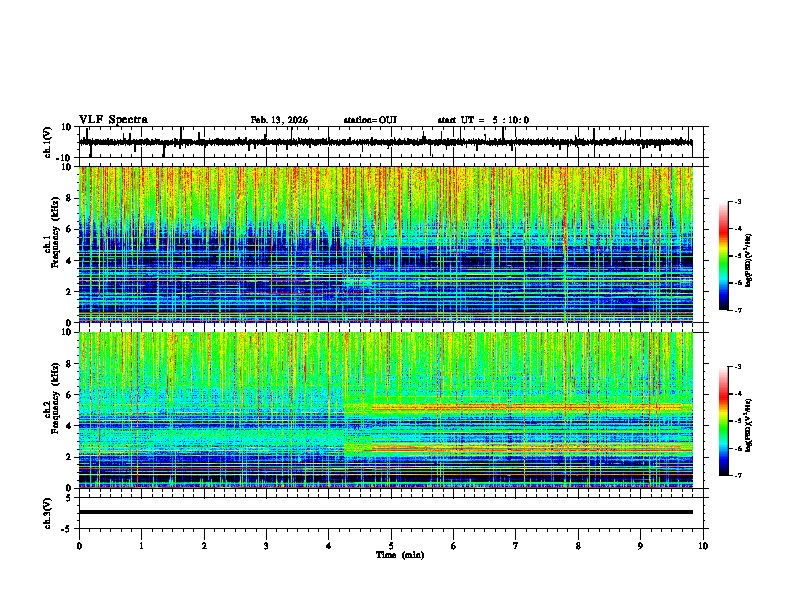Click the "-7" label on the ch.2 colorbar
This screenshot has width=792, height=612.
click(738, 475)
